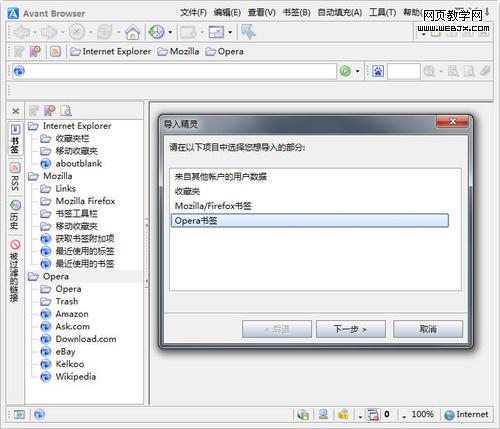Expand the Mozilla Firefox subfolder

[x=46, y=201]
